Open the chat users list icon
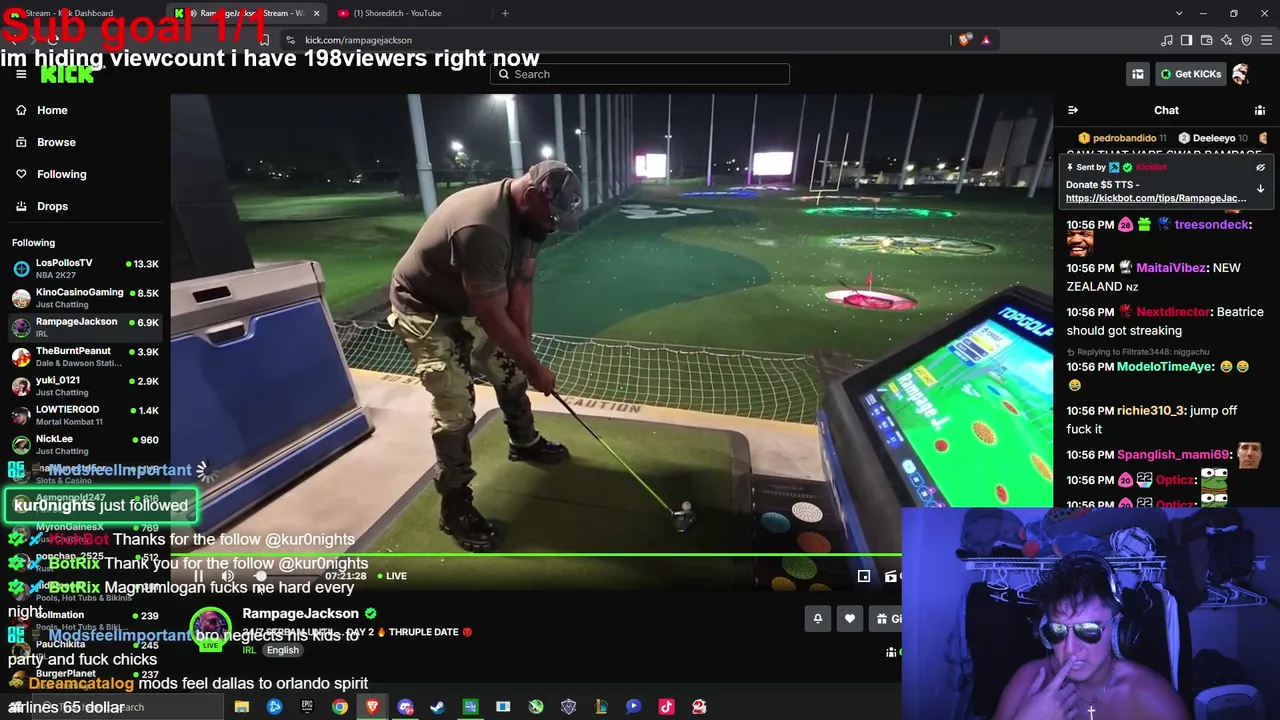This screenshot has height=720, width=1280. pyautogui.click(x=1260, y=110)
